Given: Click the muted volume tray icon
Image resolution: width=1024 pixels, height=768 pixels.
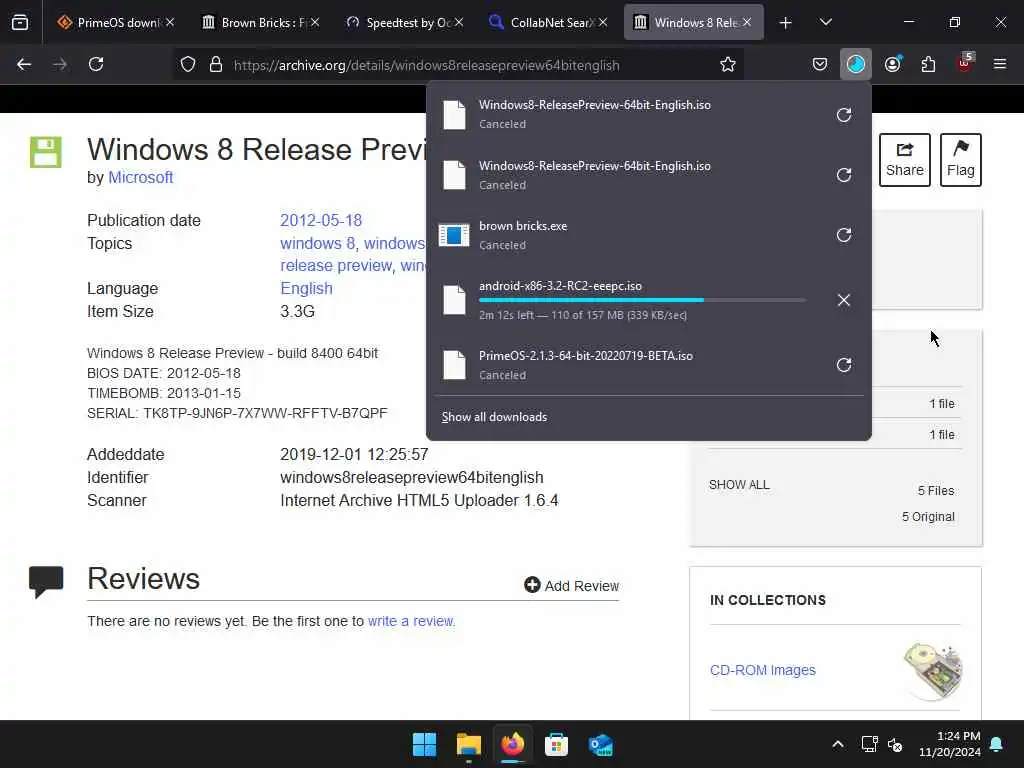Looking at the screenshot, I should pyautogui.click(x=895, y=744).
